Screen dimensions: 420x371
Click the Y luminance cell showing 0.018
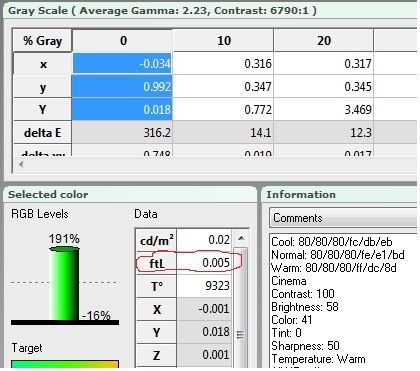click(x=122, y=109)
